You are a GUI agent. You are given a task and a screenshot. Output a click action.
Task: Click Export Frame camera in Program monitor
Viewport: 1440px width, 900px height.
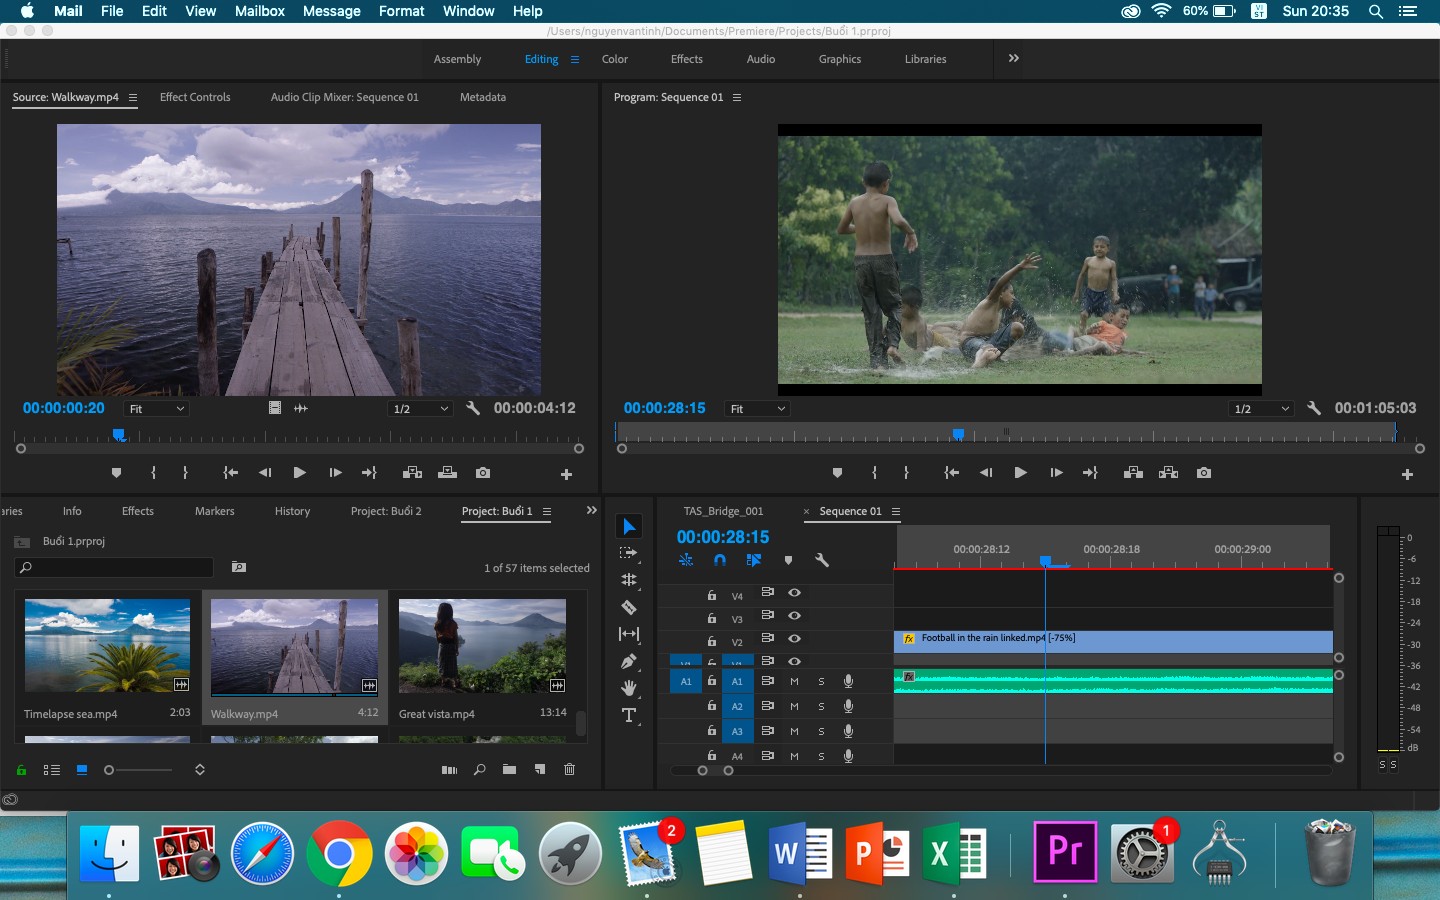(1204, 473)
